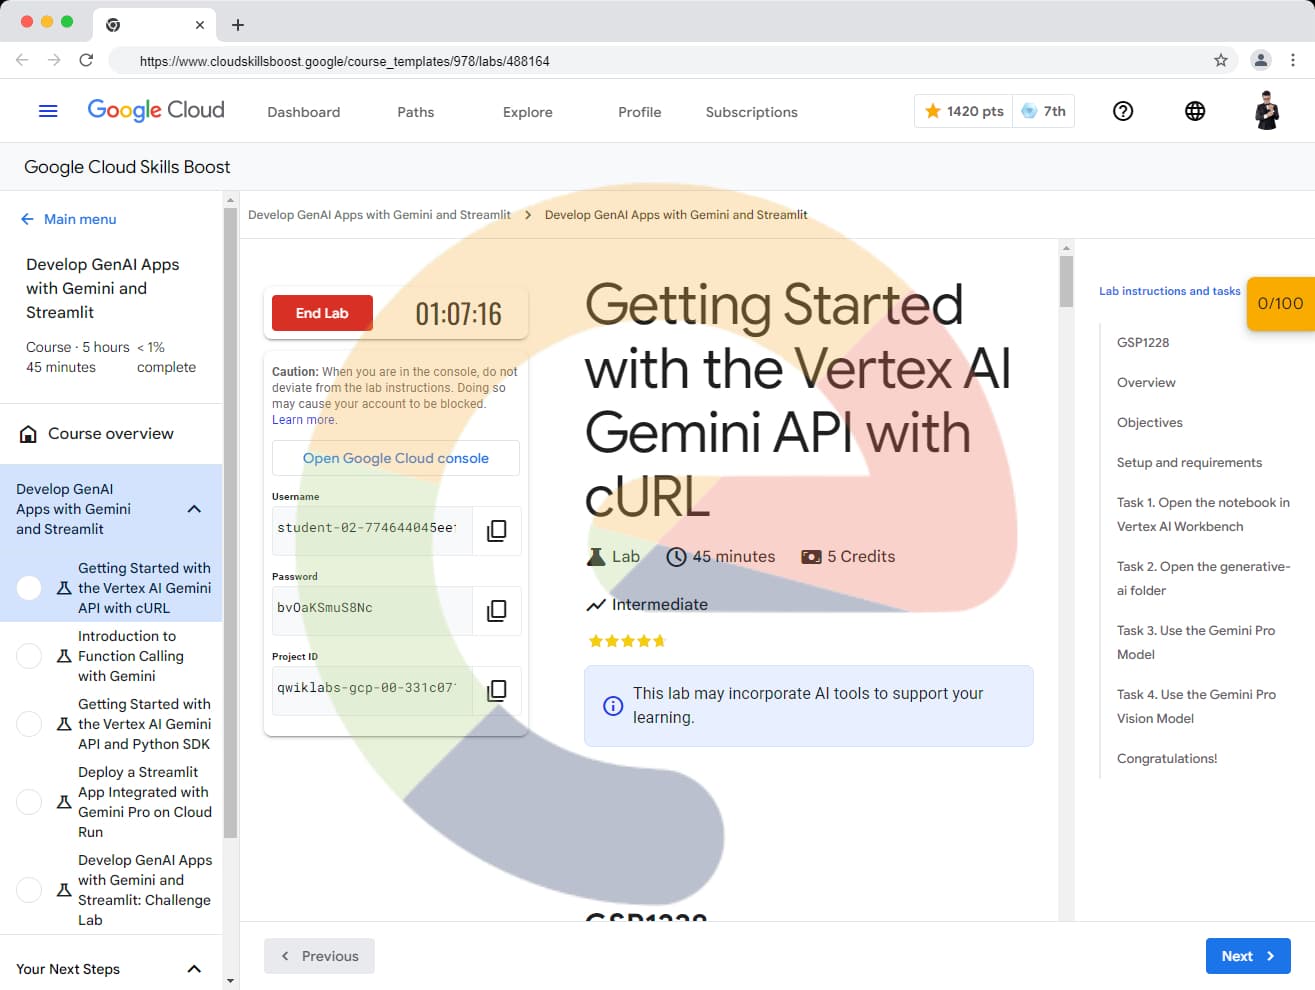Screen dimensions: 1315x990
Task: Toggle completion circle for Python SDK lab
Action: coord(29,724)
